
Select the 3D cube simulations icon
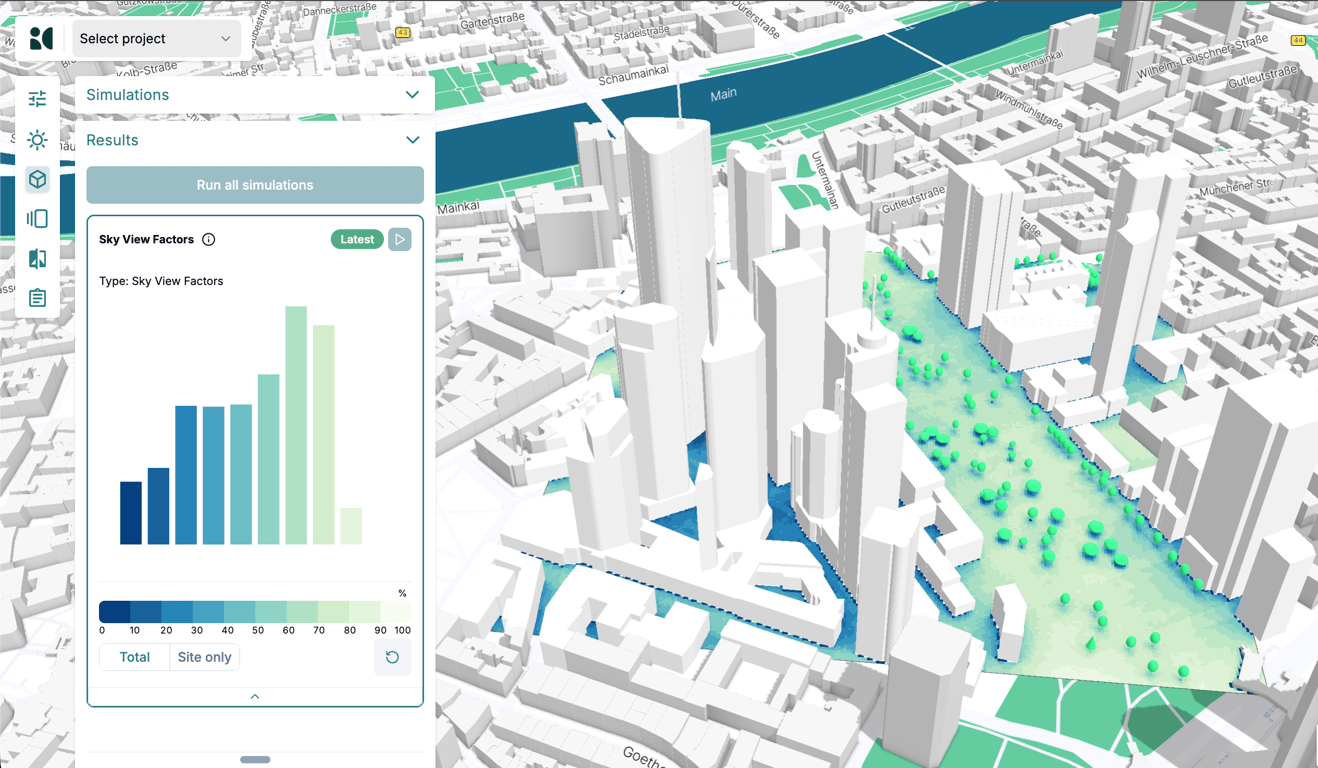coord(37,179)
